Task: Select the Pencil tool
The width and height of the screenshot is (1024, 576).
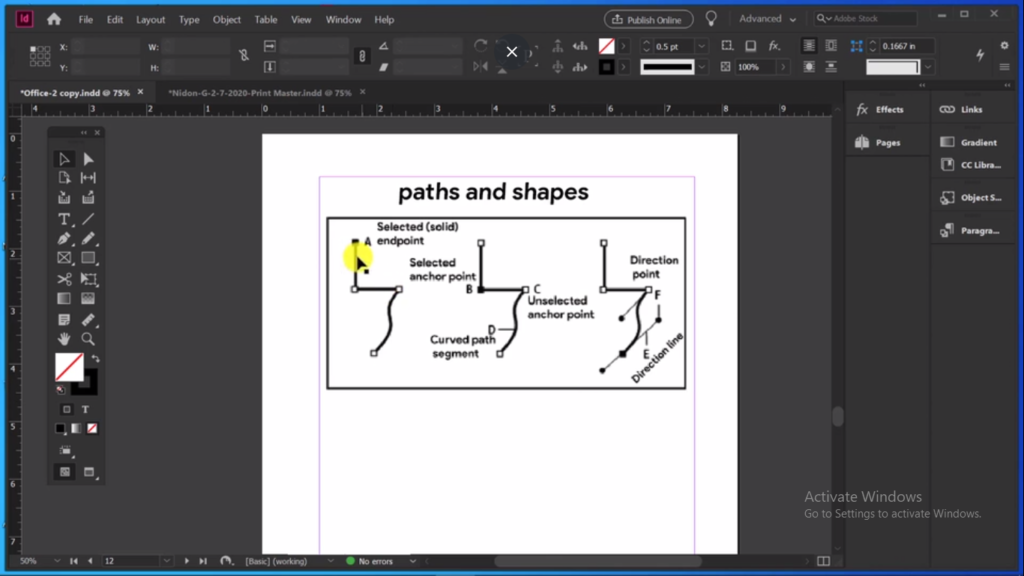Action: (x=88, y=239)
